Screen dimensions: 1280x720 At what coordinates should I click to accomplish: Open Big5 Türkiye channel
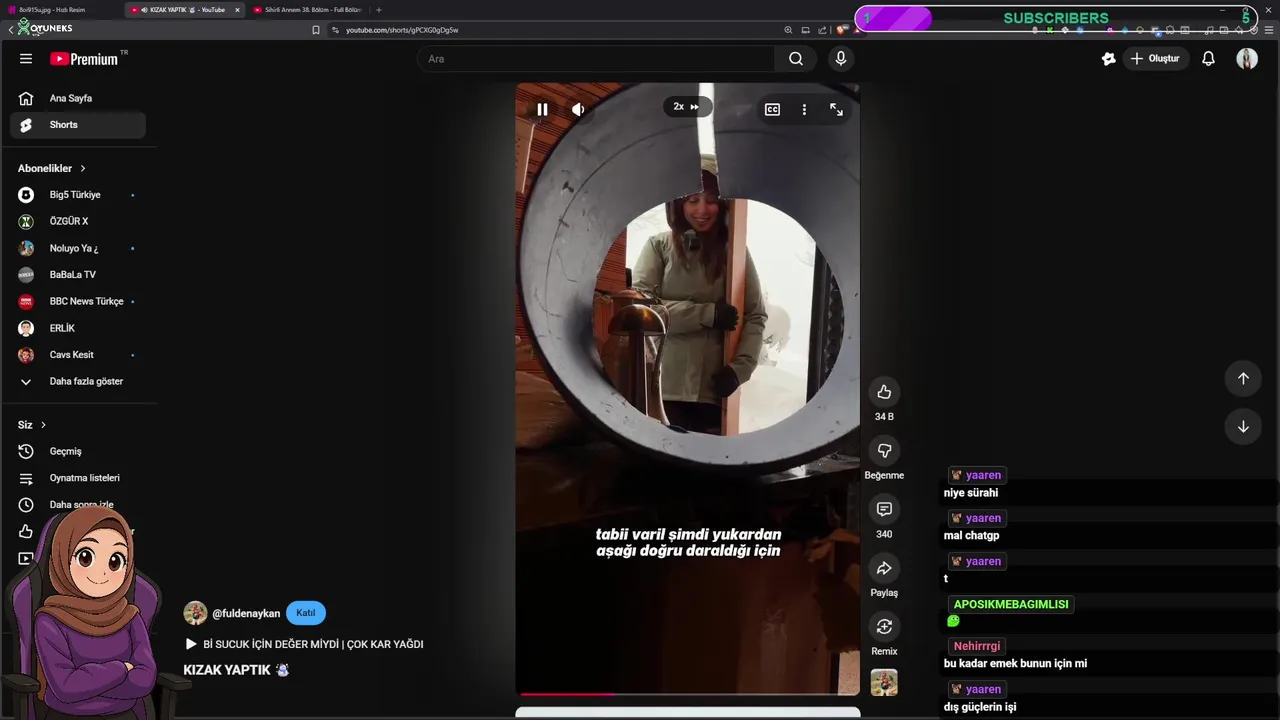click(78, 195)
